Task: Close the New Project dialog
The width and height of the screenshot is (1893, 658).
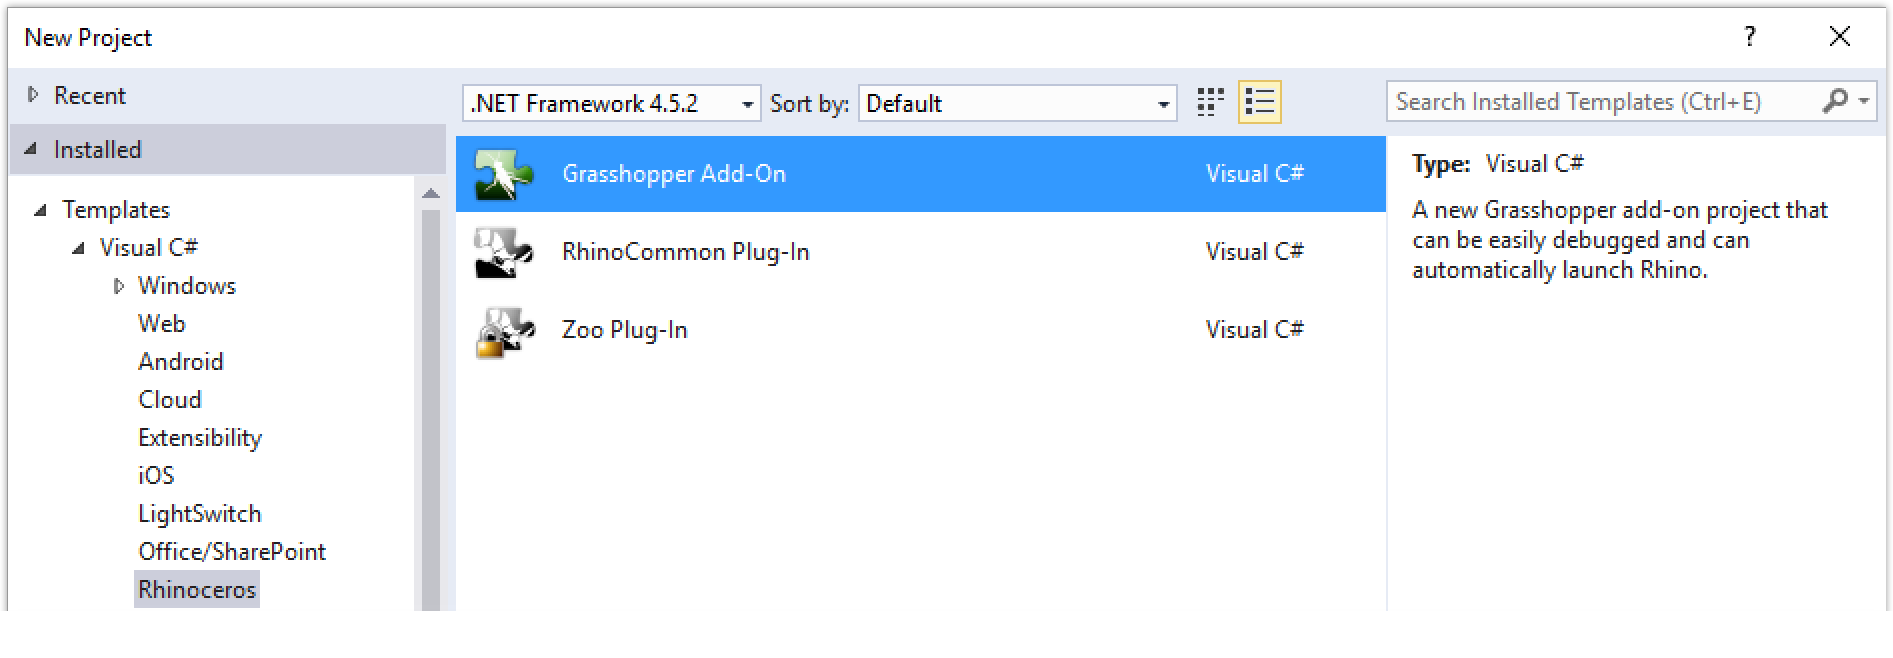Action: [x=1839, y=37]
